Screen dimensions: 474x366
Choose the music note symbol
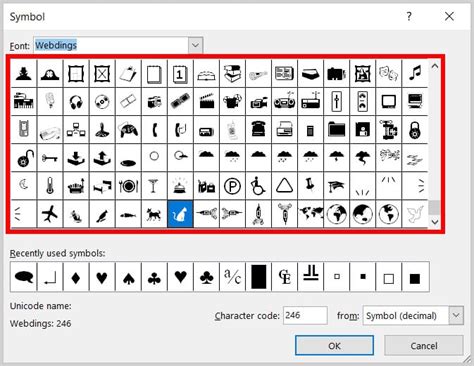point(415,73)
